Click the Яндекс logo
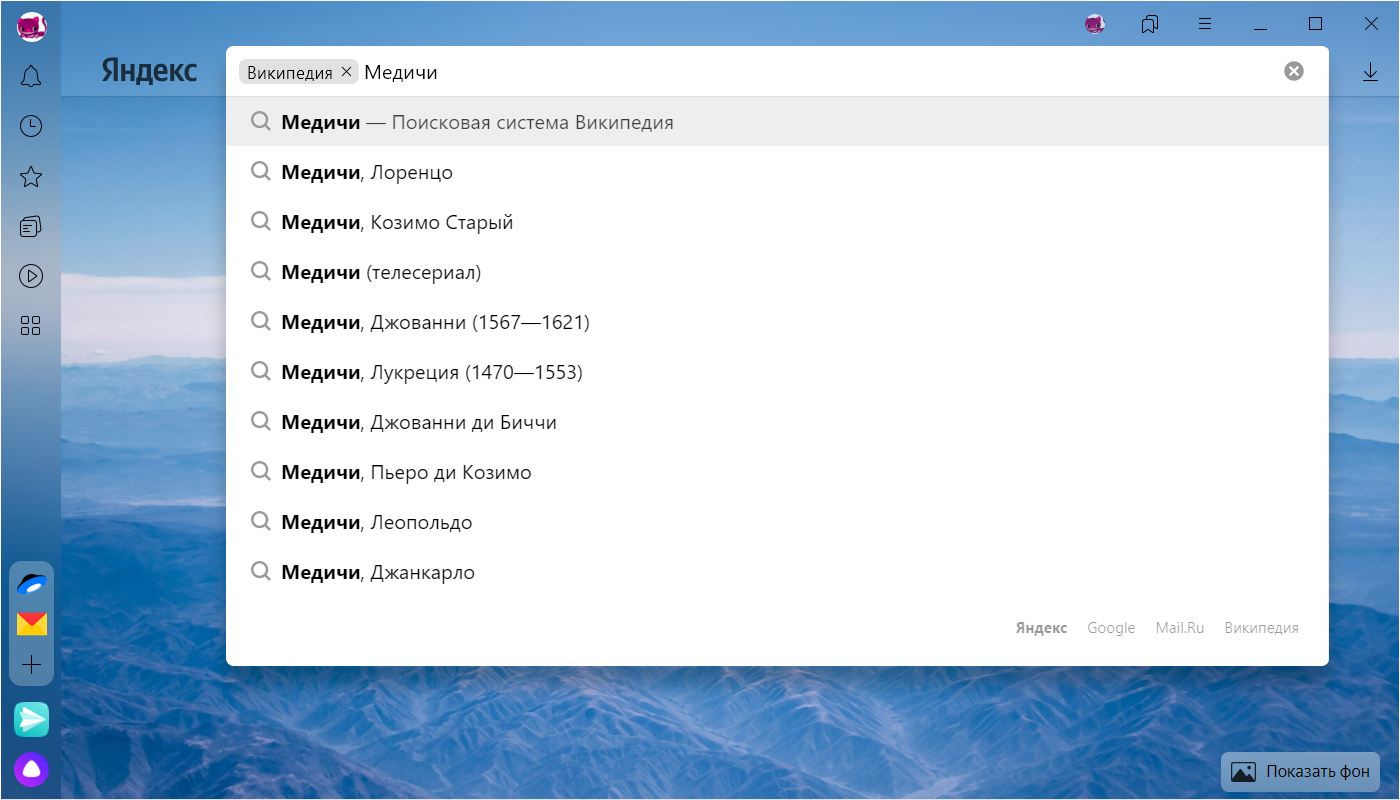The image size is (1400, 800). pyautogui.click(x=149, y=71)
